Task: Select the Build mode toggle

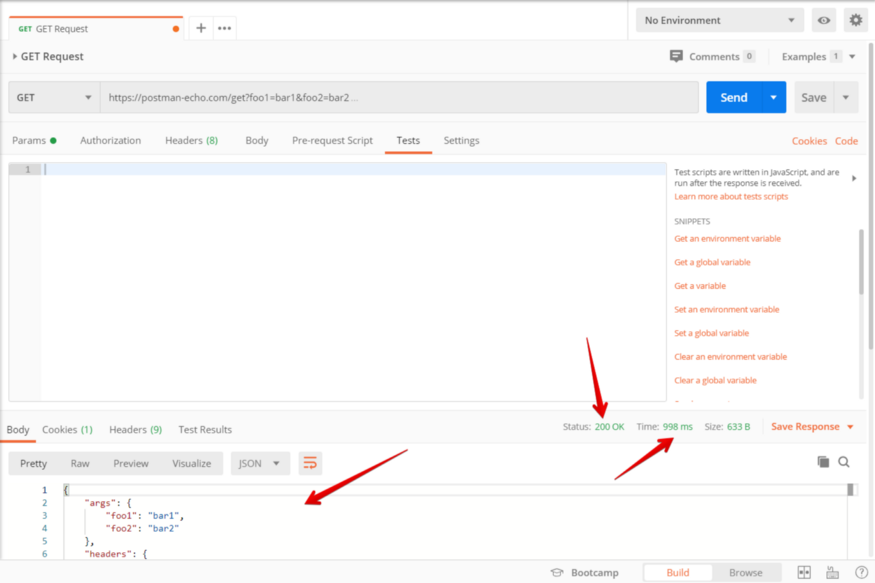Action: click(x=677, y=573)
